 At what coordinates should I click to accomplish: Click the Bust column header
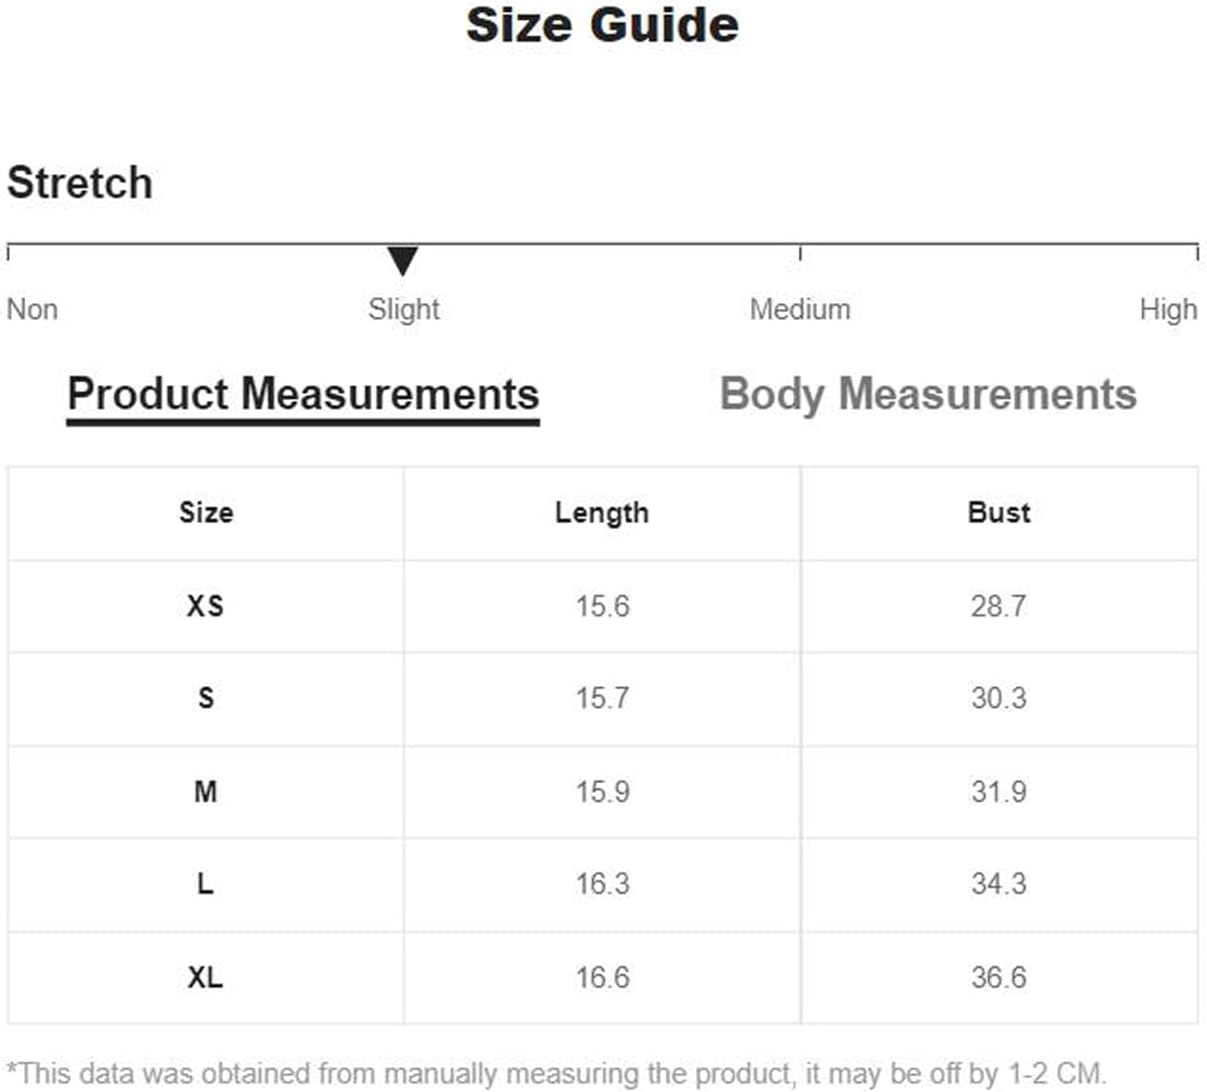999,512
